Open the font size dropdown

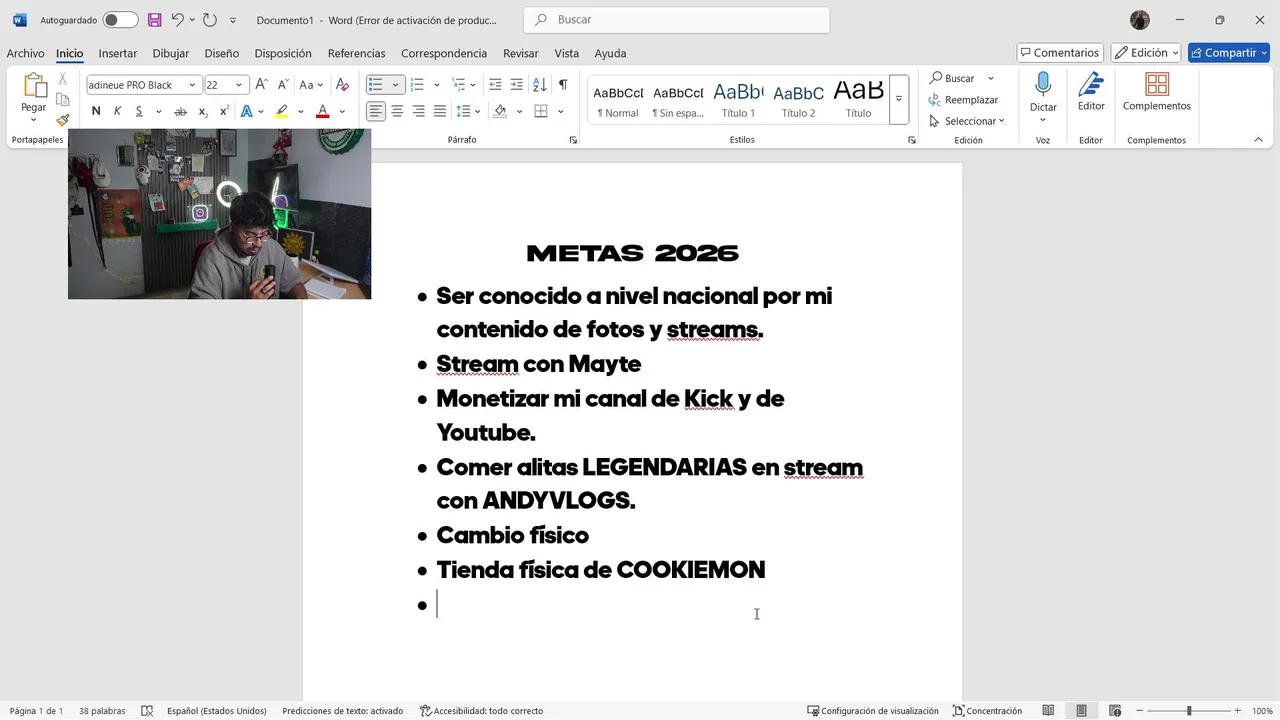(239, 85)
